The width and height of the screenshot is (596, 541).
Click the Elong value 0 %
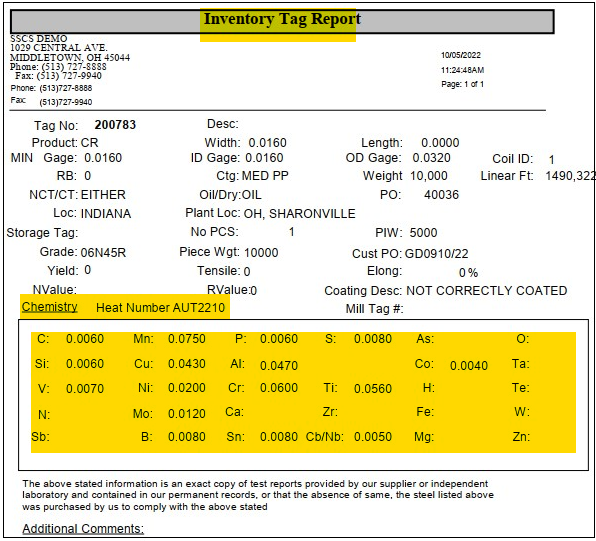pos(468,273)
